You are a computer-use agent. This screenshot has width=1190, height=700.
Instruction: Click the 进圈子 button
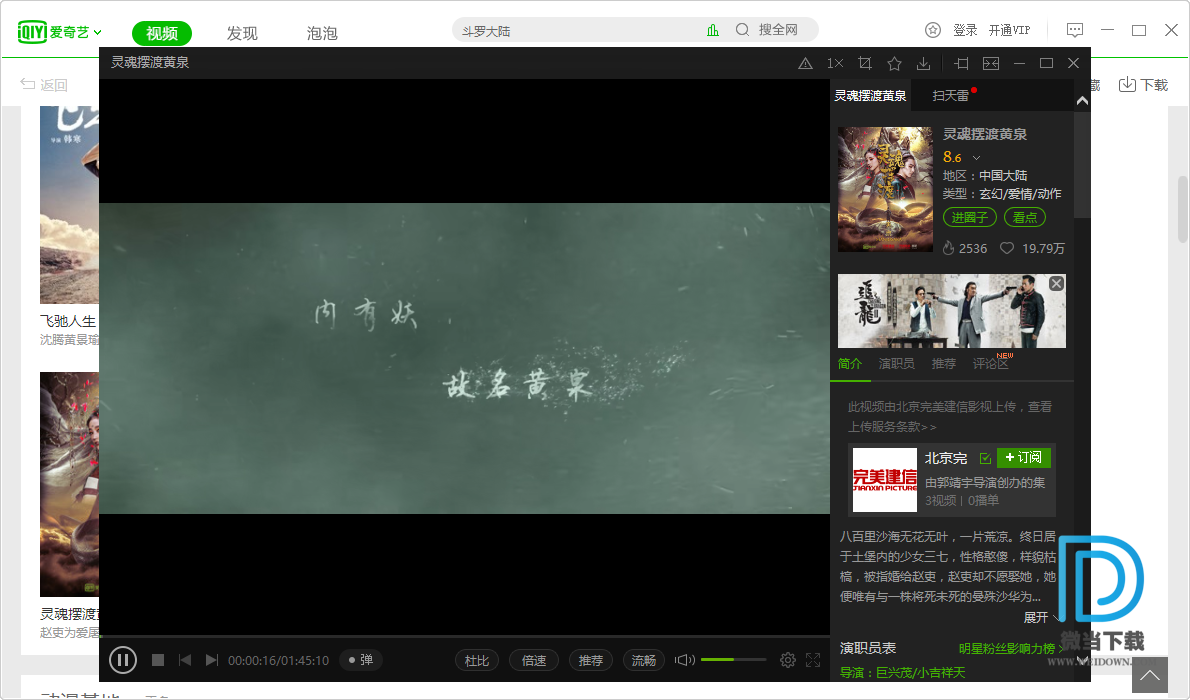[969, 217]
